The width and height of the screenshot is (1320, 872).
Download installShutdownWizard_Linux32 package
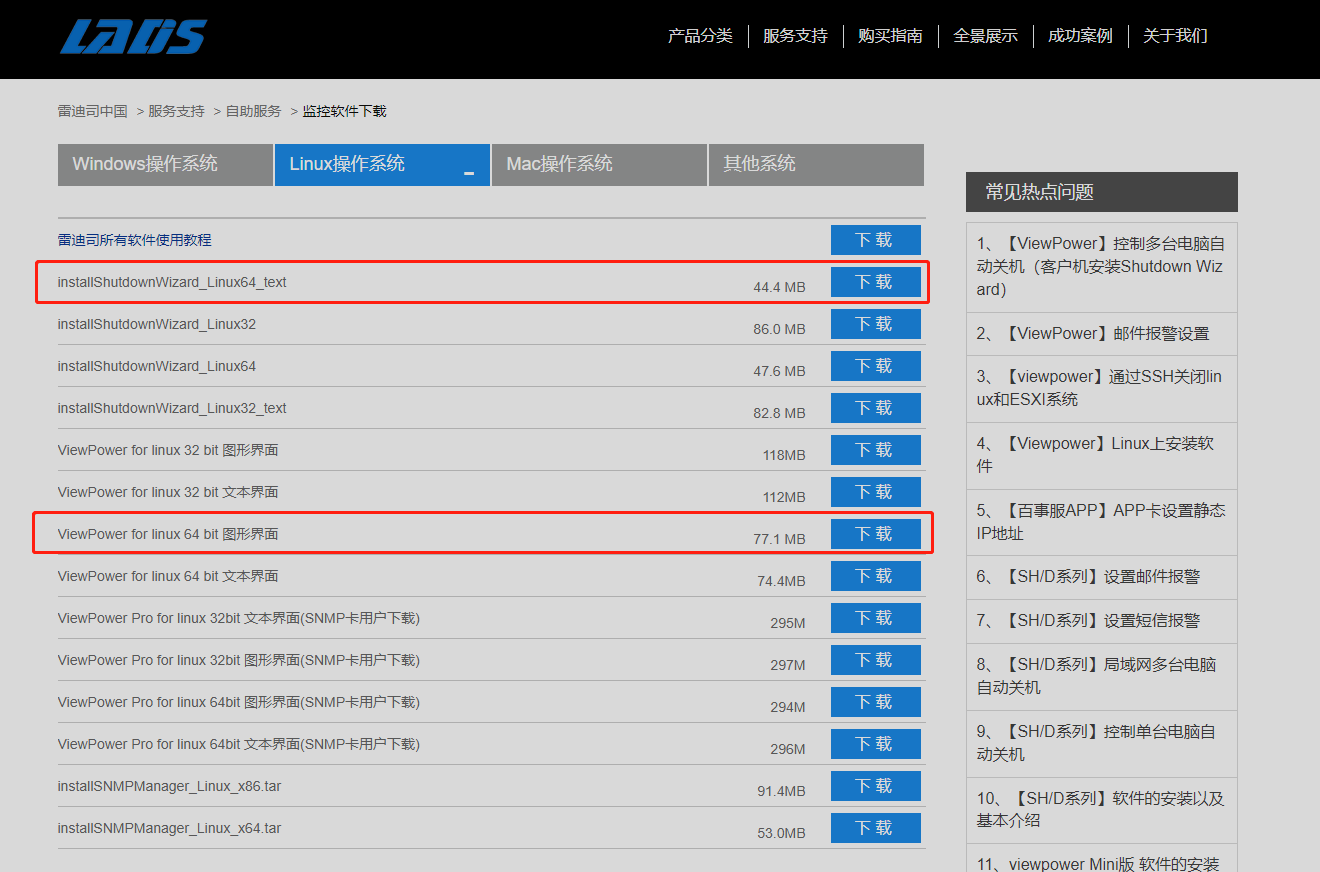pyautogui.click(x=875, y=324)
